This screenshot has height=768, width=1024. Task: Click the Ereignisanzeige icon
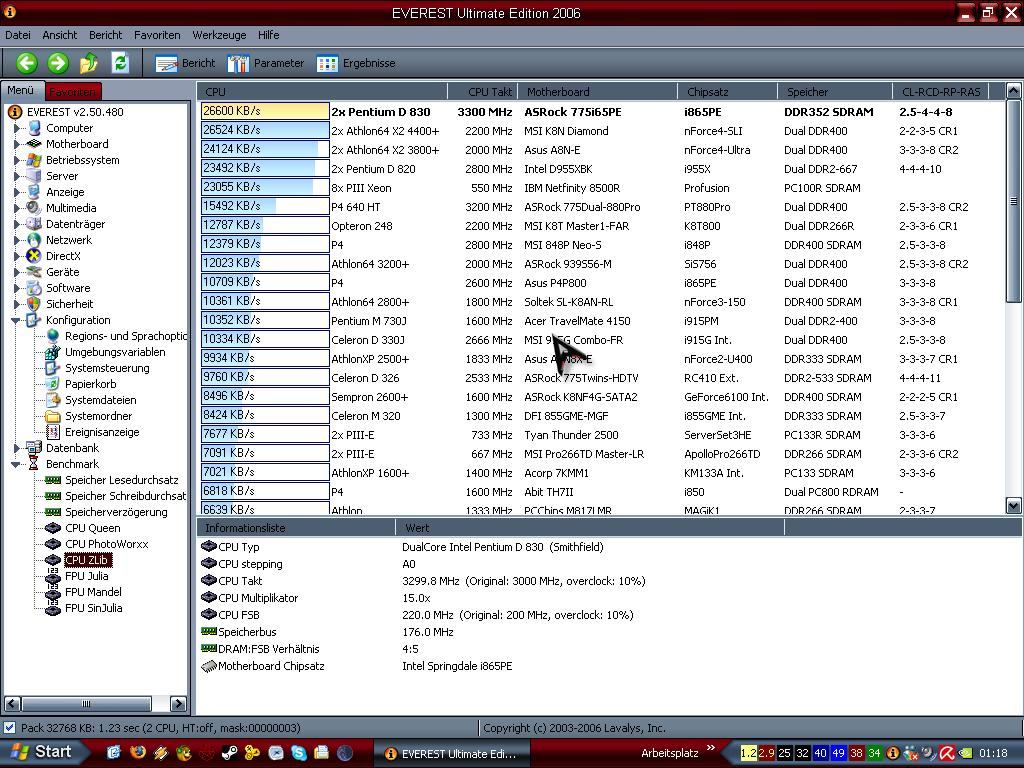(x=53, y=432)
